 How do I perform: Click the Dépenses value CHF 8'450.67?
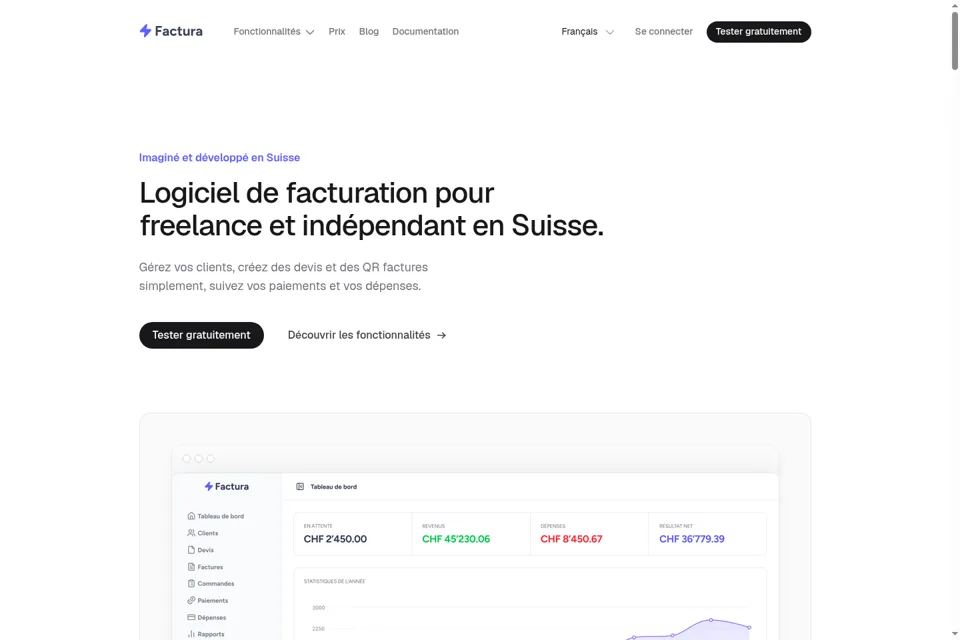coord(571,539)
